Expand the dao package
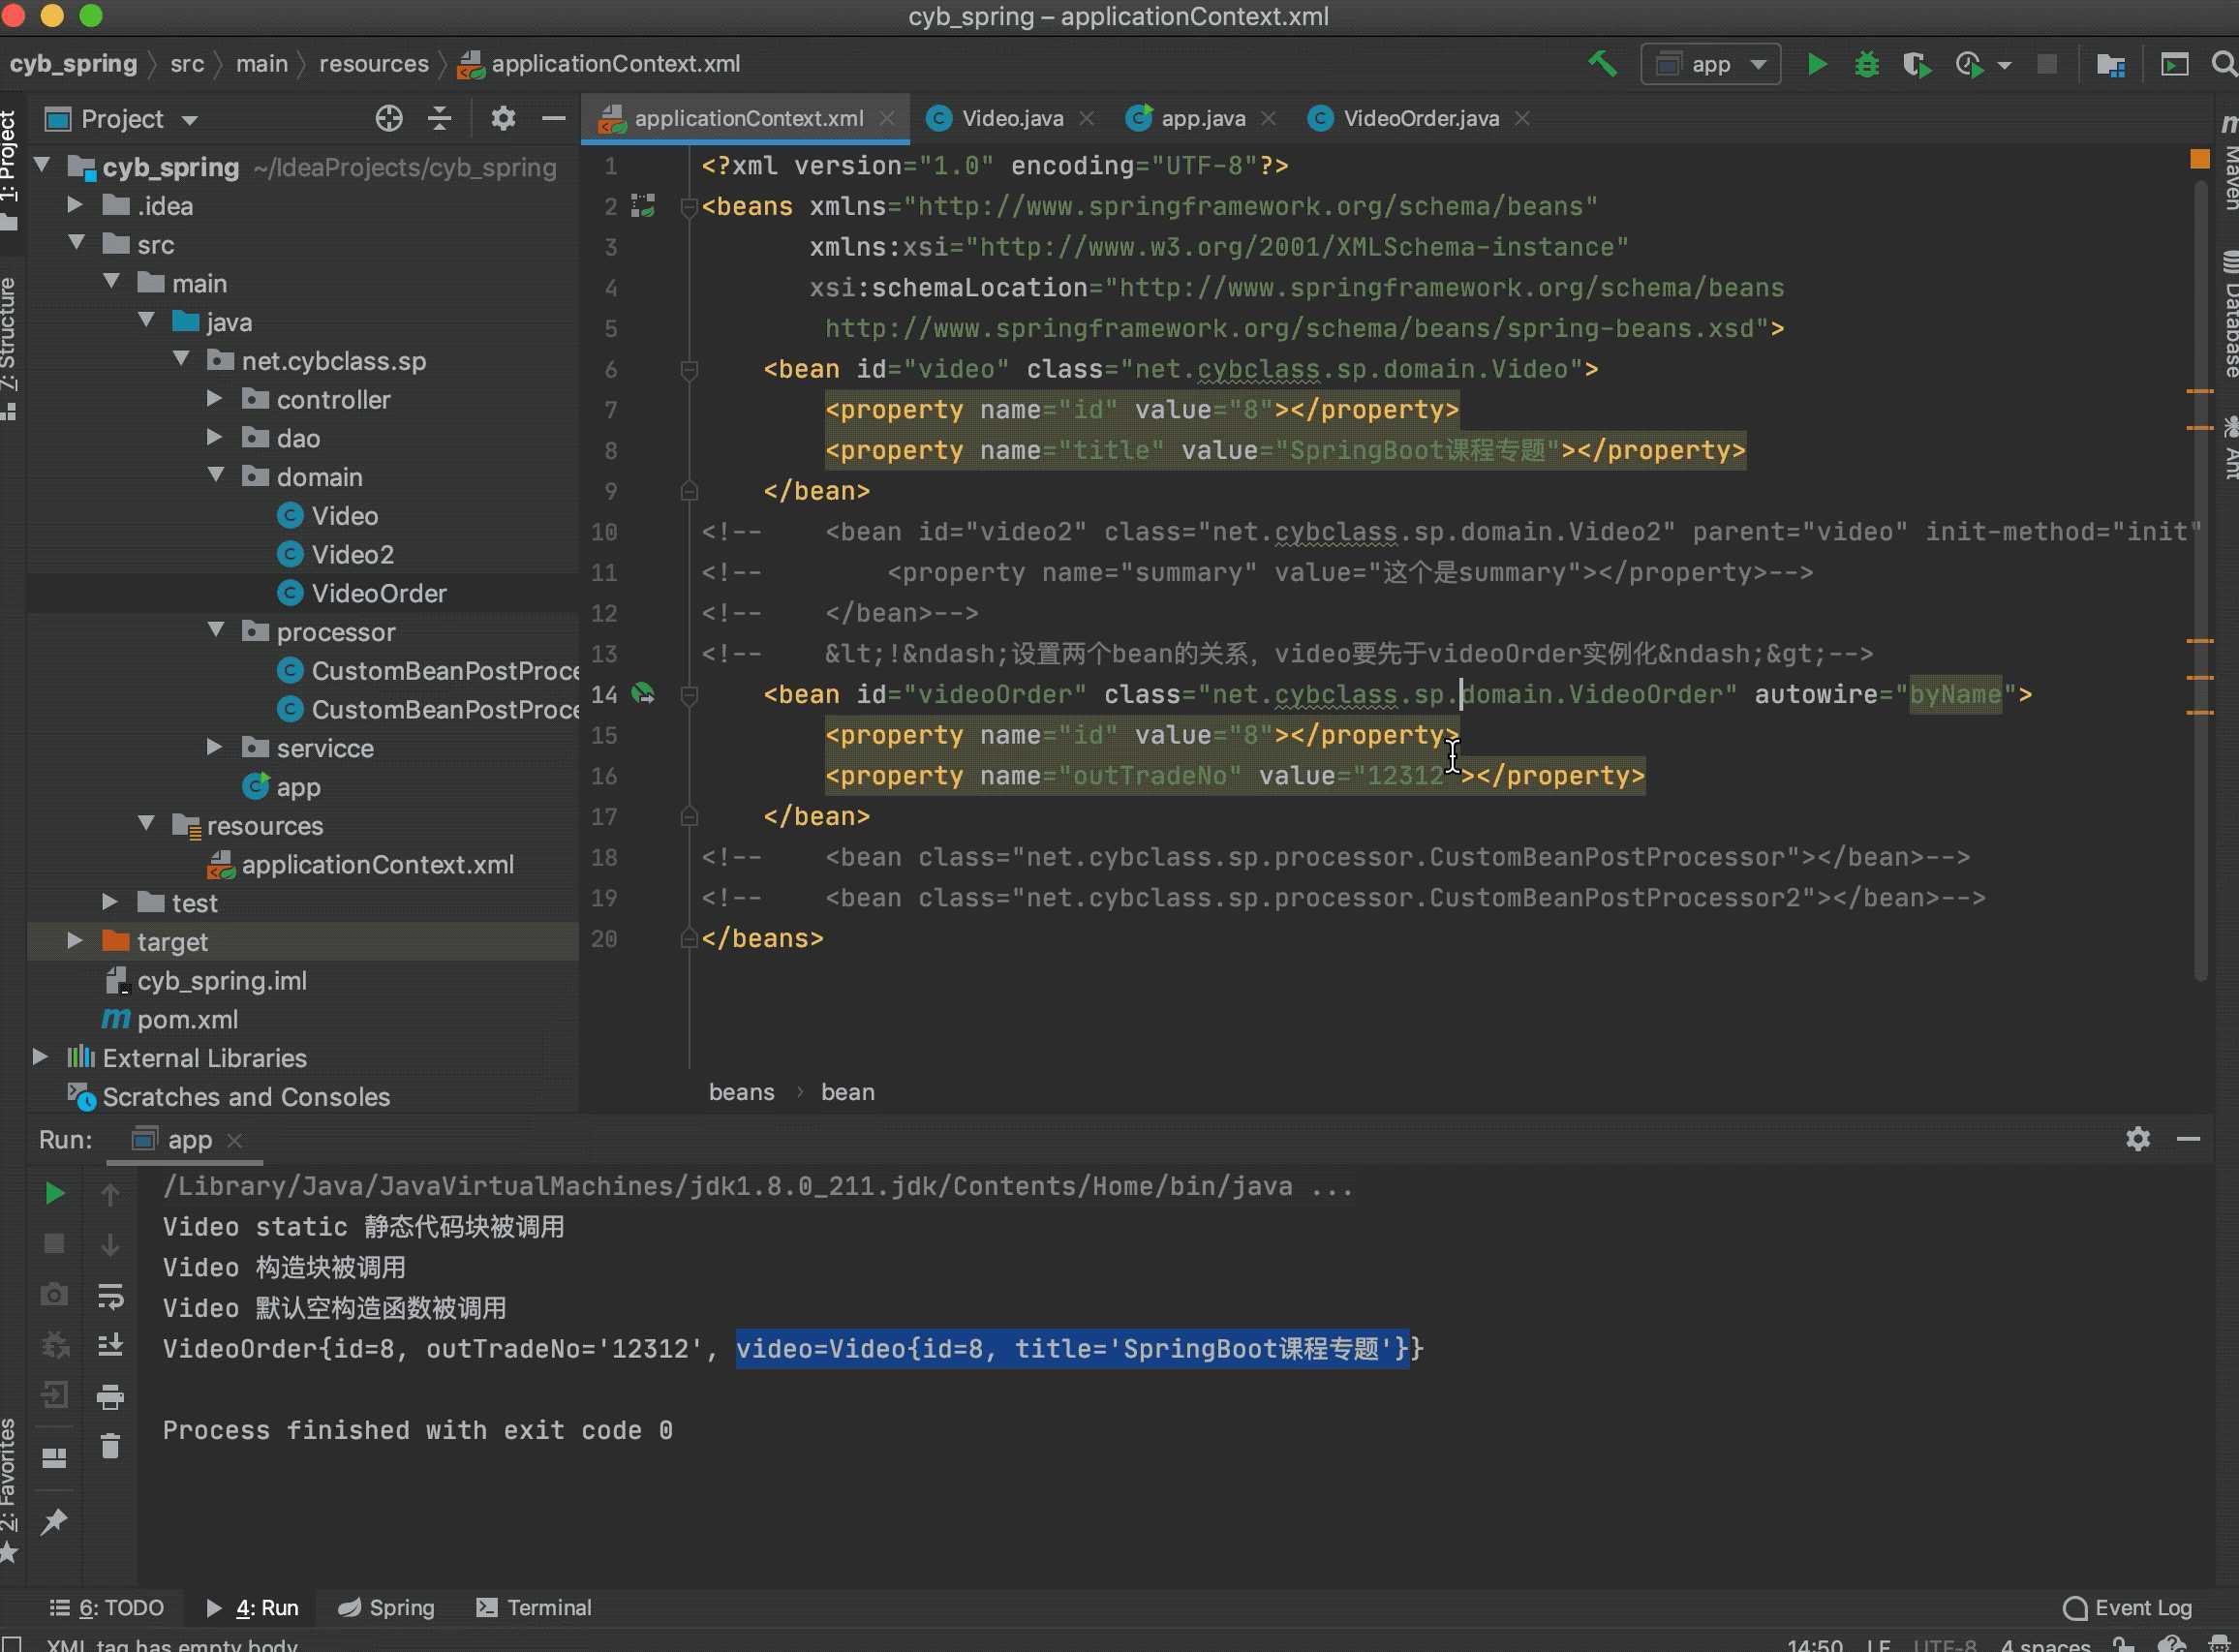Viewport: 2239px width, 1652px height. point(214,437)
